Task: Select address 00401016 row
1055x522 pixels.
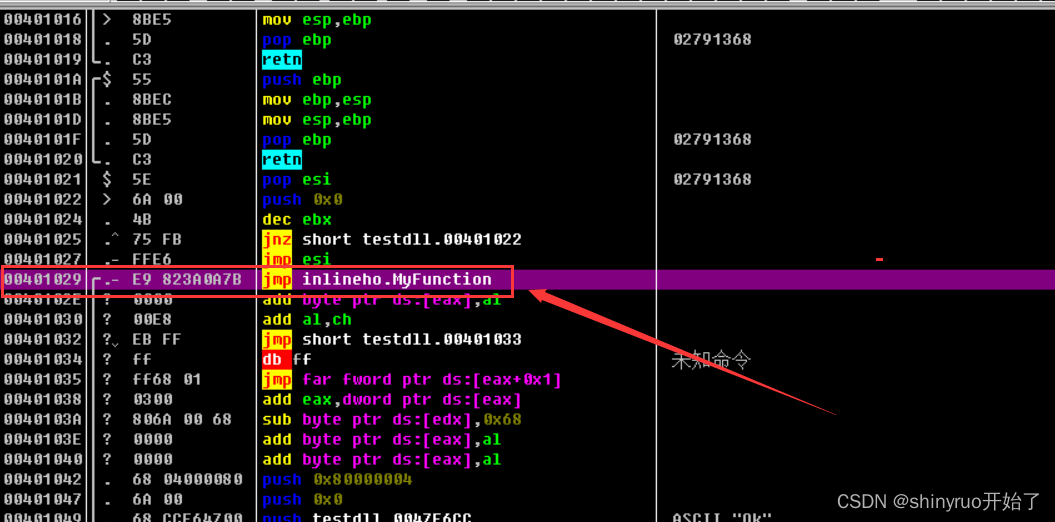Action: tap(528, 20)
